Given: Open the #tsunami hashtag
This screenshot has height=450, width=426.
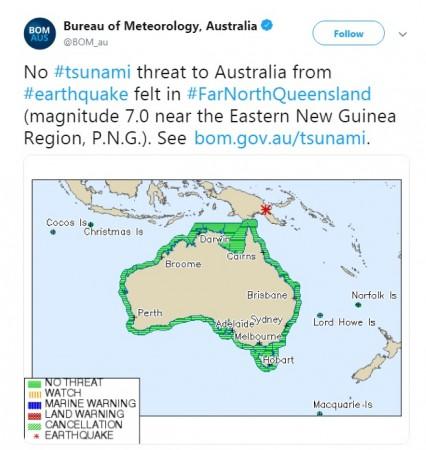Looking at the screenshot, I should coord(92,72).
